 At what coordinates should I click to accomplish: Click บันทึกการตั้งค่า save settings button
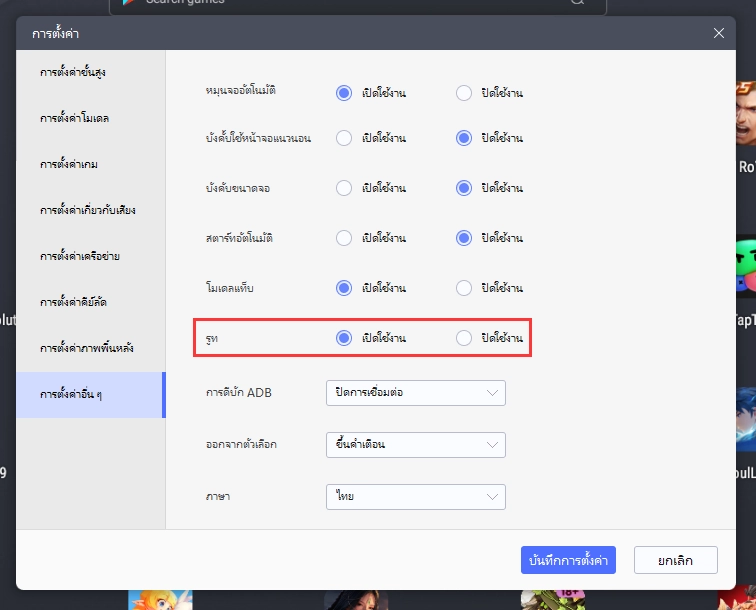[x=568, y=560]
